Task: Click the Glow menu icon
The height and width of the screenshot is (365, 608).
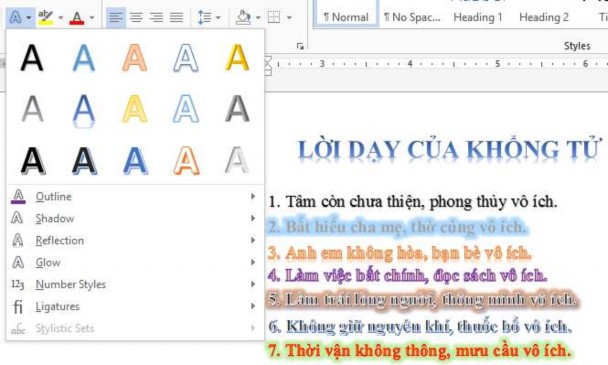Action: click(x=18, y=263)
